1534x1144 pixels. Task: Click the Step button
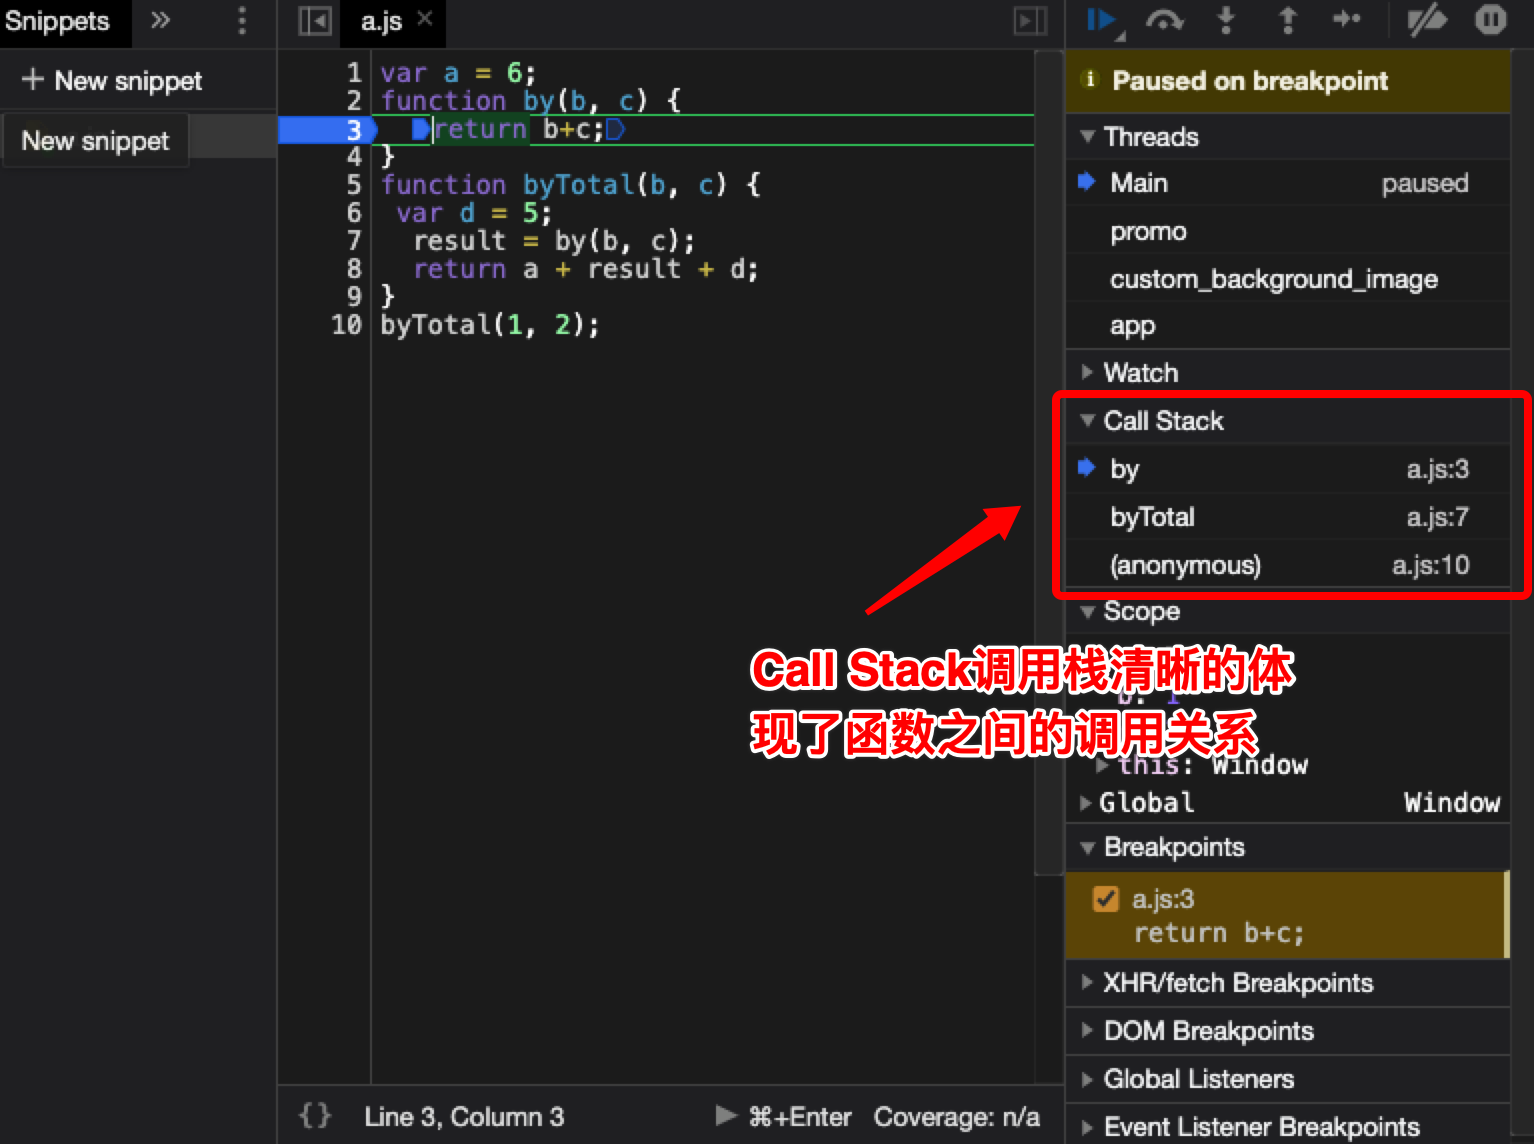click(1347, 19)
